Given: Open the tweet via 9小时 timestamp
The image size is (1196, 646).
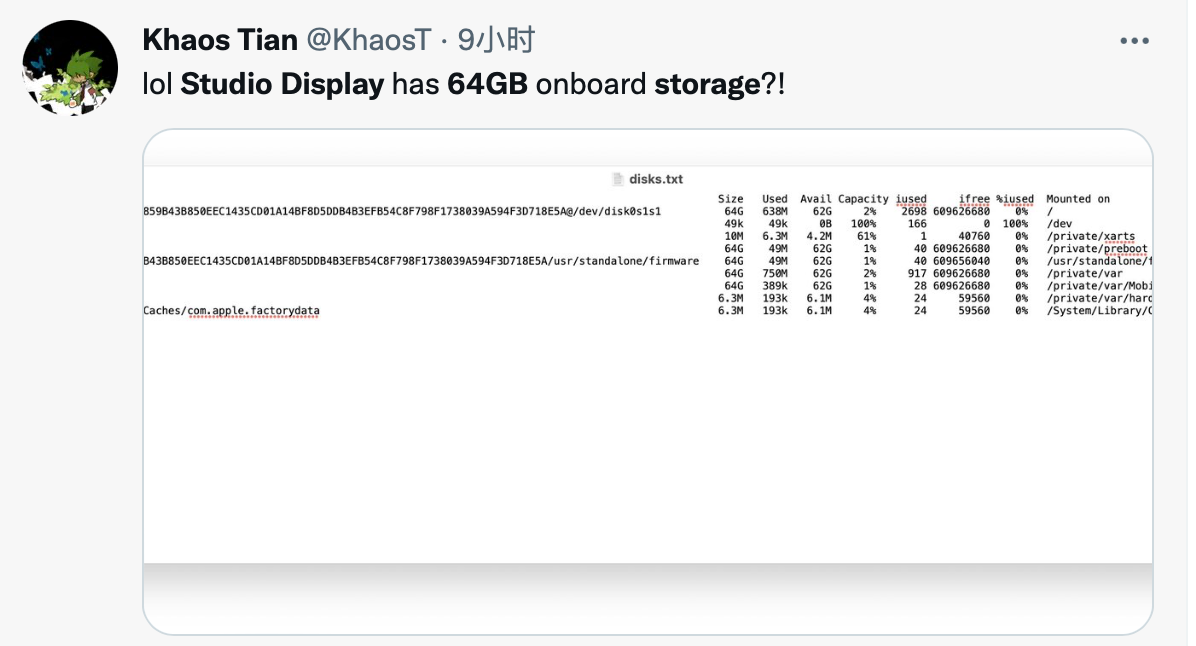Looking at the screenshot, I should 496,40.
